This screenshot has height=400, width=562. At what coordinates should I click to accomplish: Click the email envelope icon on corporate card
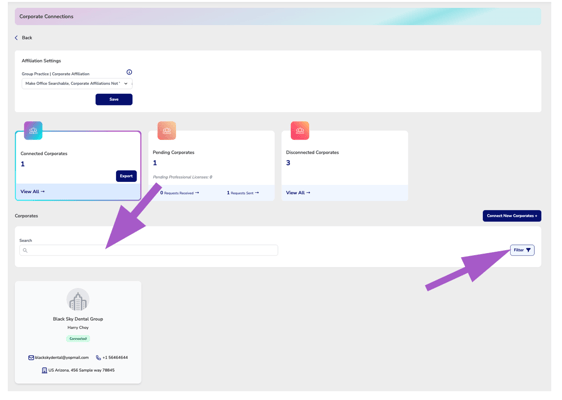(x=31, y=357)
